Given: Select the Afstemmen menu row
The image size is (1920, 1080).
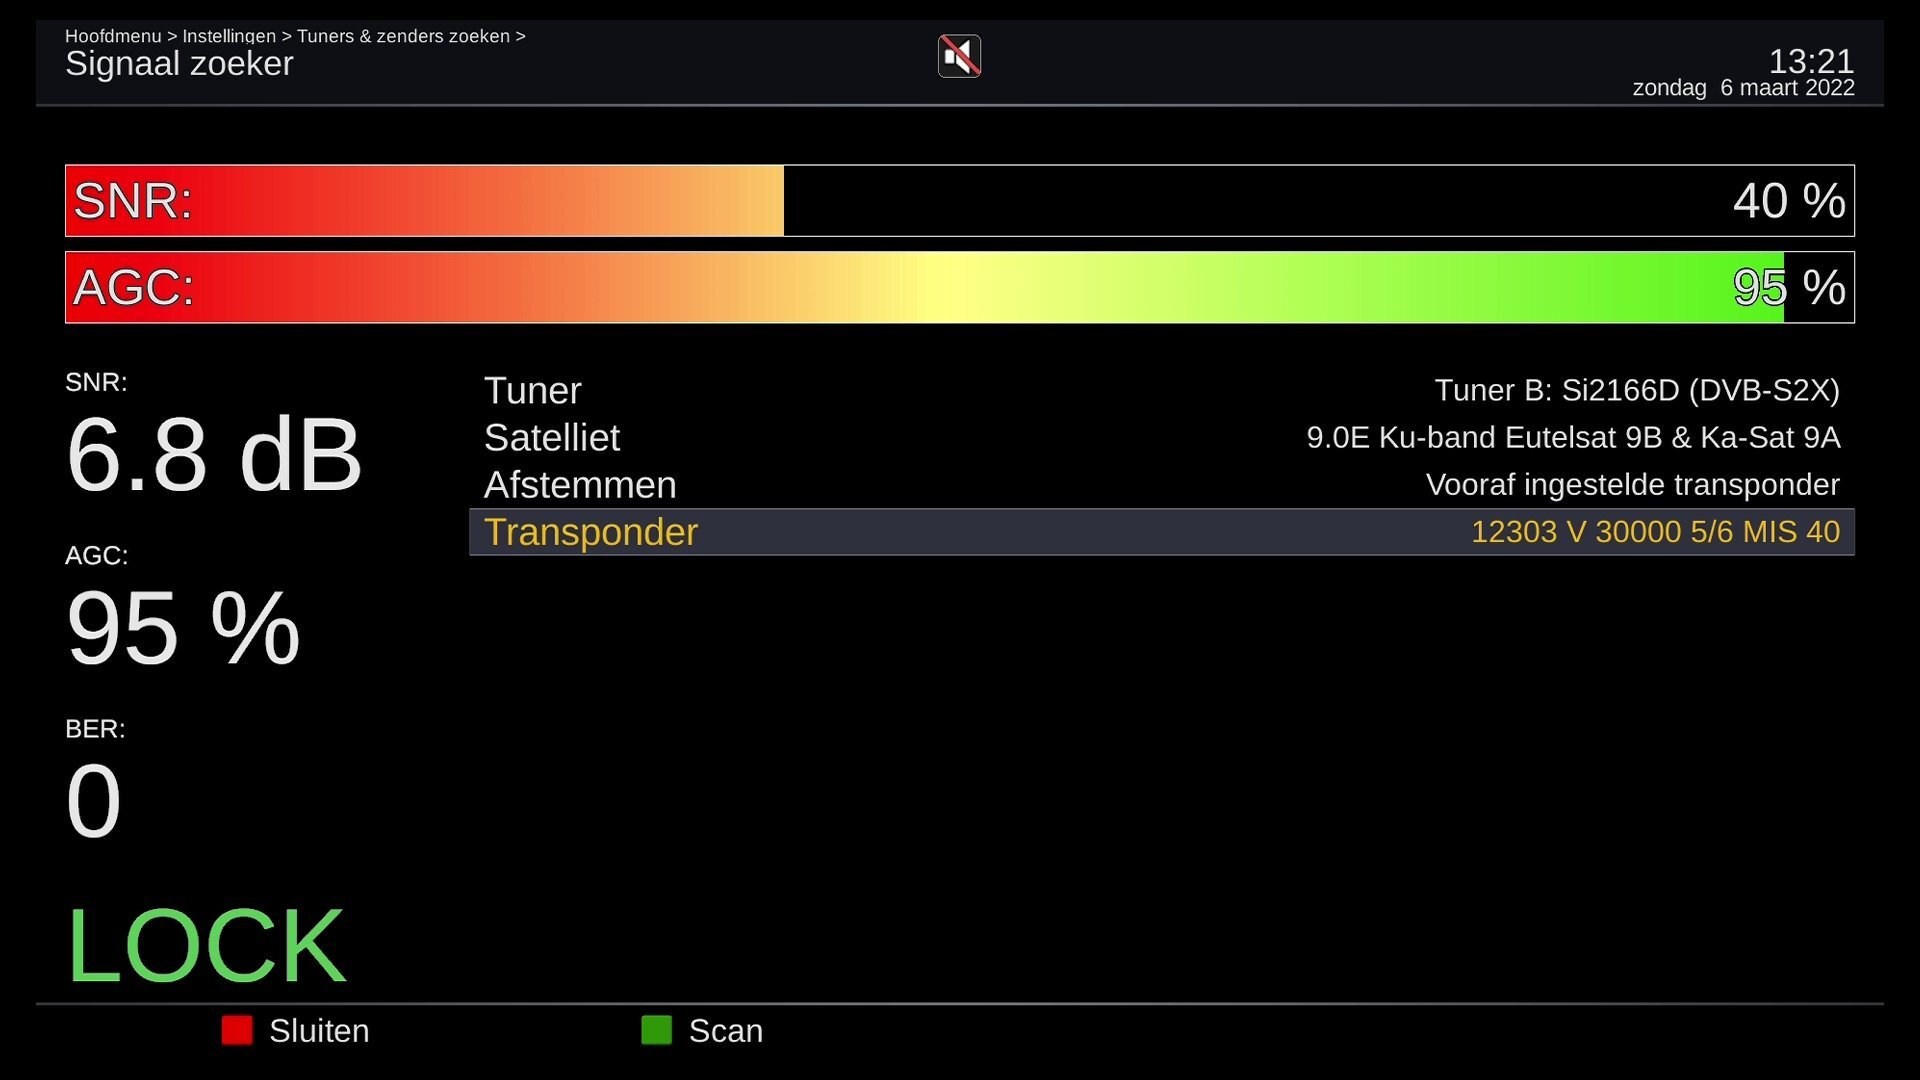Looking at the screenshot, I should [1161, 485].
